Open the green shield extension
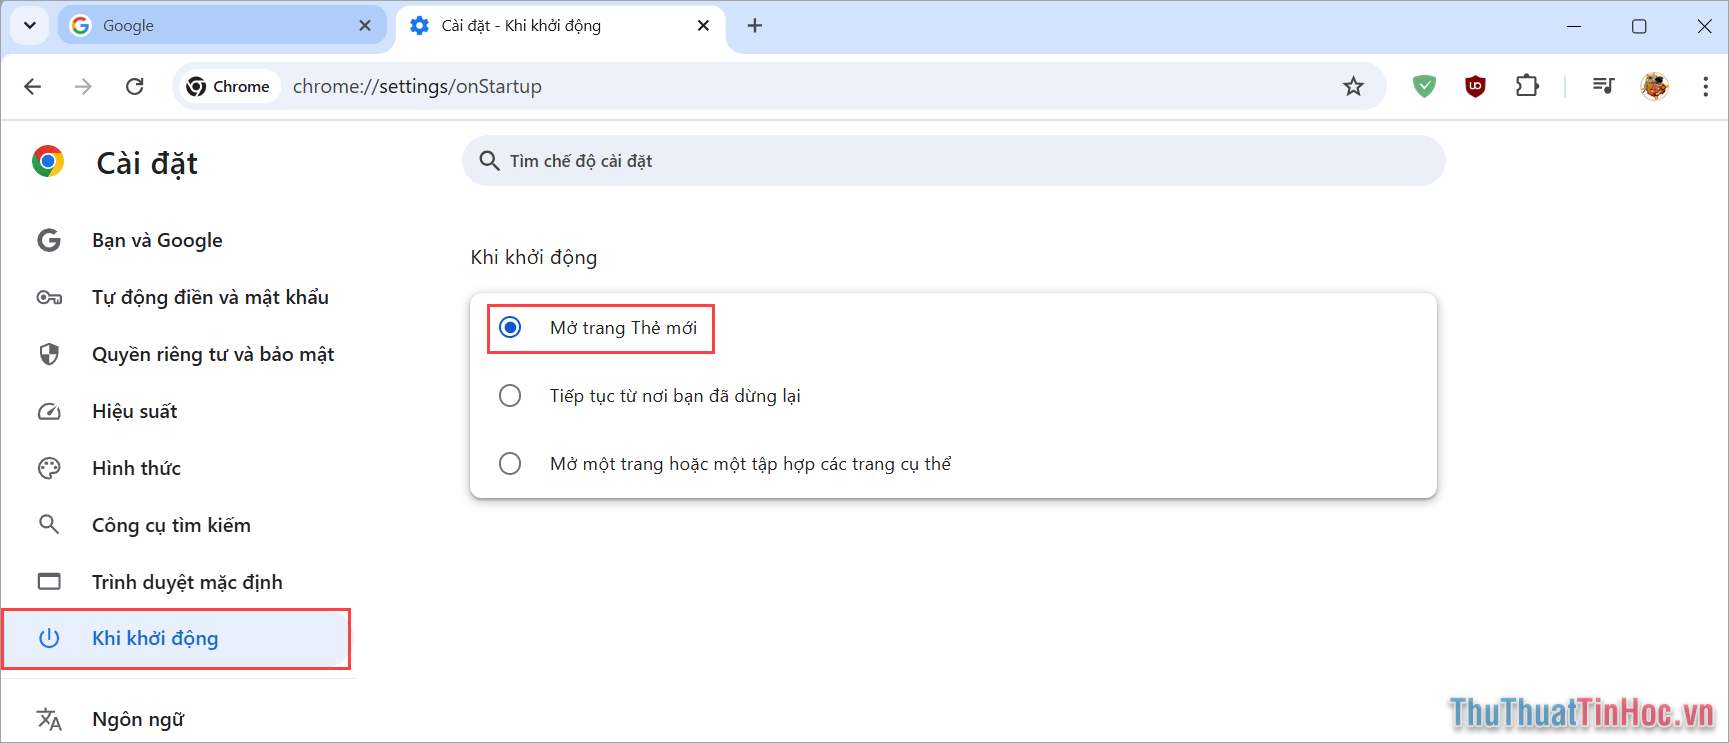This screenshot has width=1729, height=743. point(1424,87)
